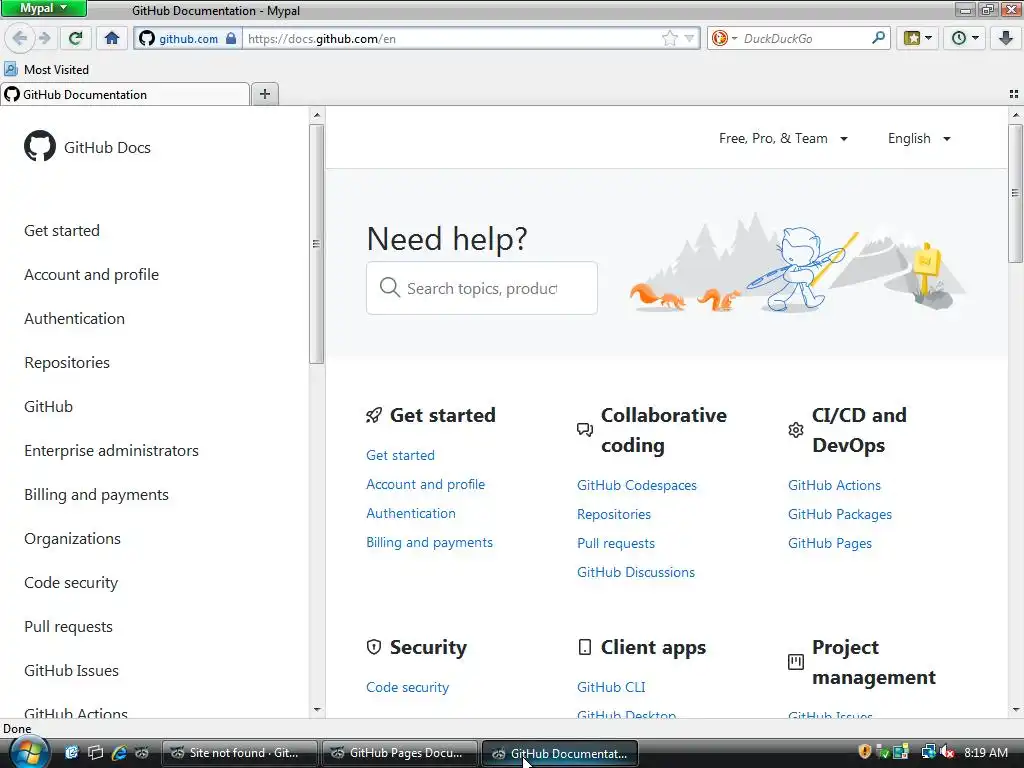Click the GitHub Docs octocat logo
Image resolution: width=1024 pixels, height=768 pixels.
[x=40, y=146]
